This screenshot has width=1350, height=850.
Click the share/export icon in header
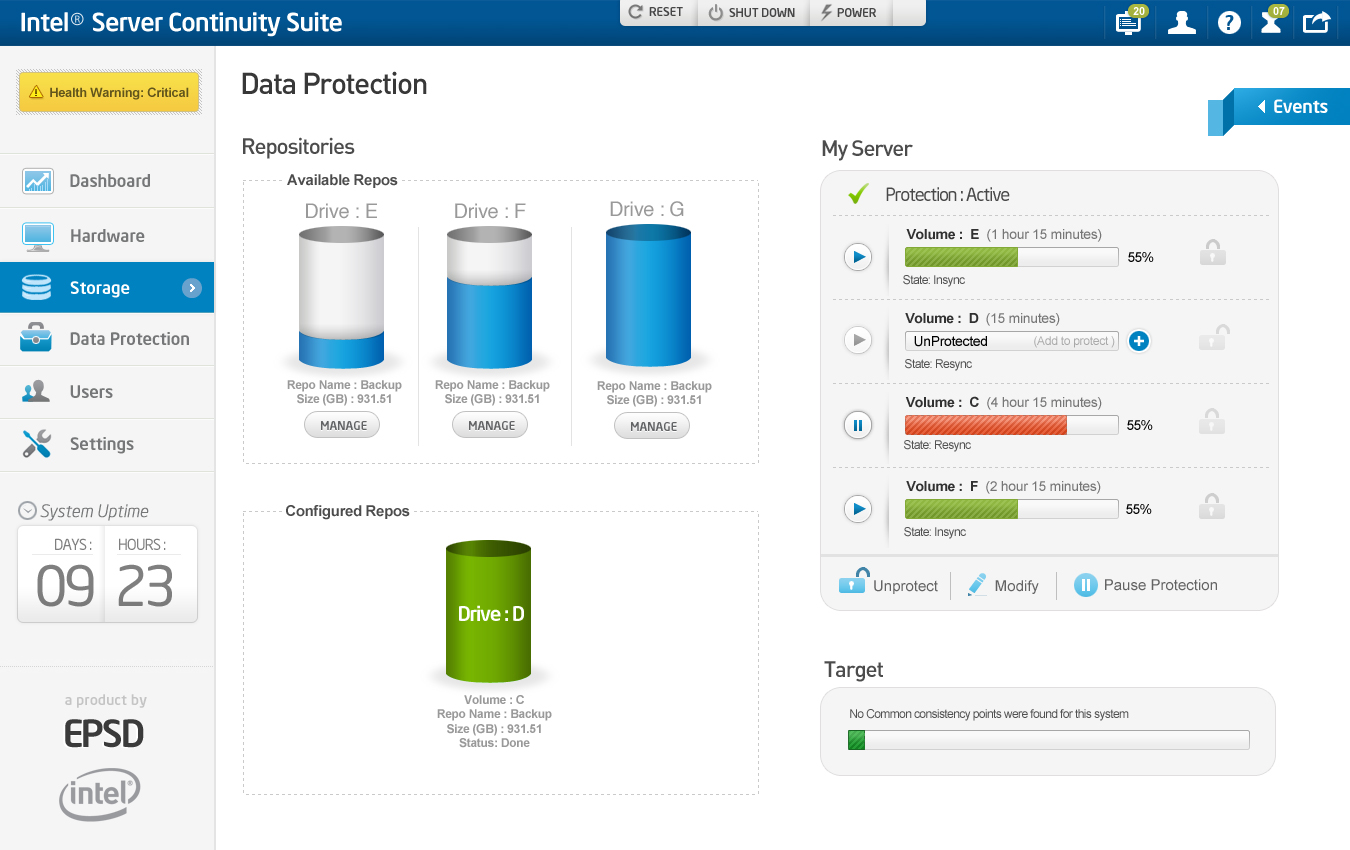[1316, 22]
